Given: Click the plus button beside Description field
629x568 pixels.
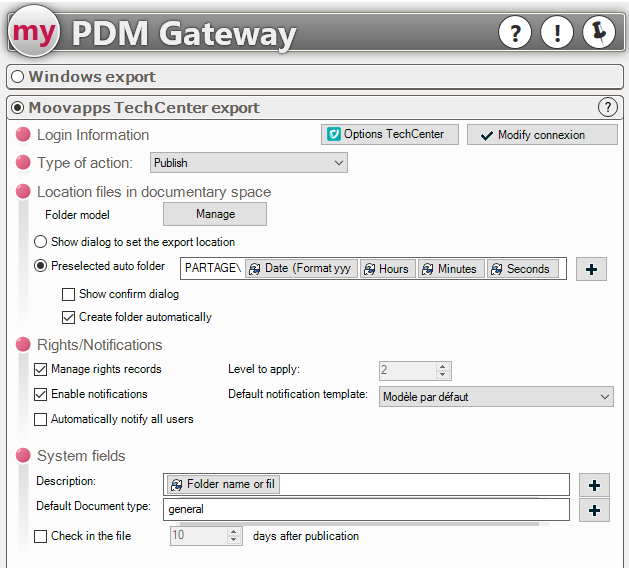Looking at the screenshot, I should point(594,485).
